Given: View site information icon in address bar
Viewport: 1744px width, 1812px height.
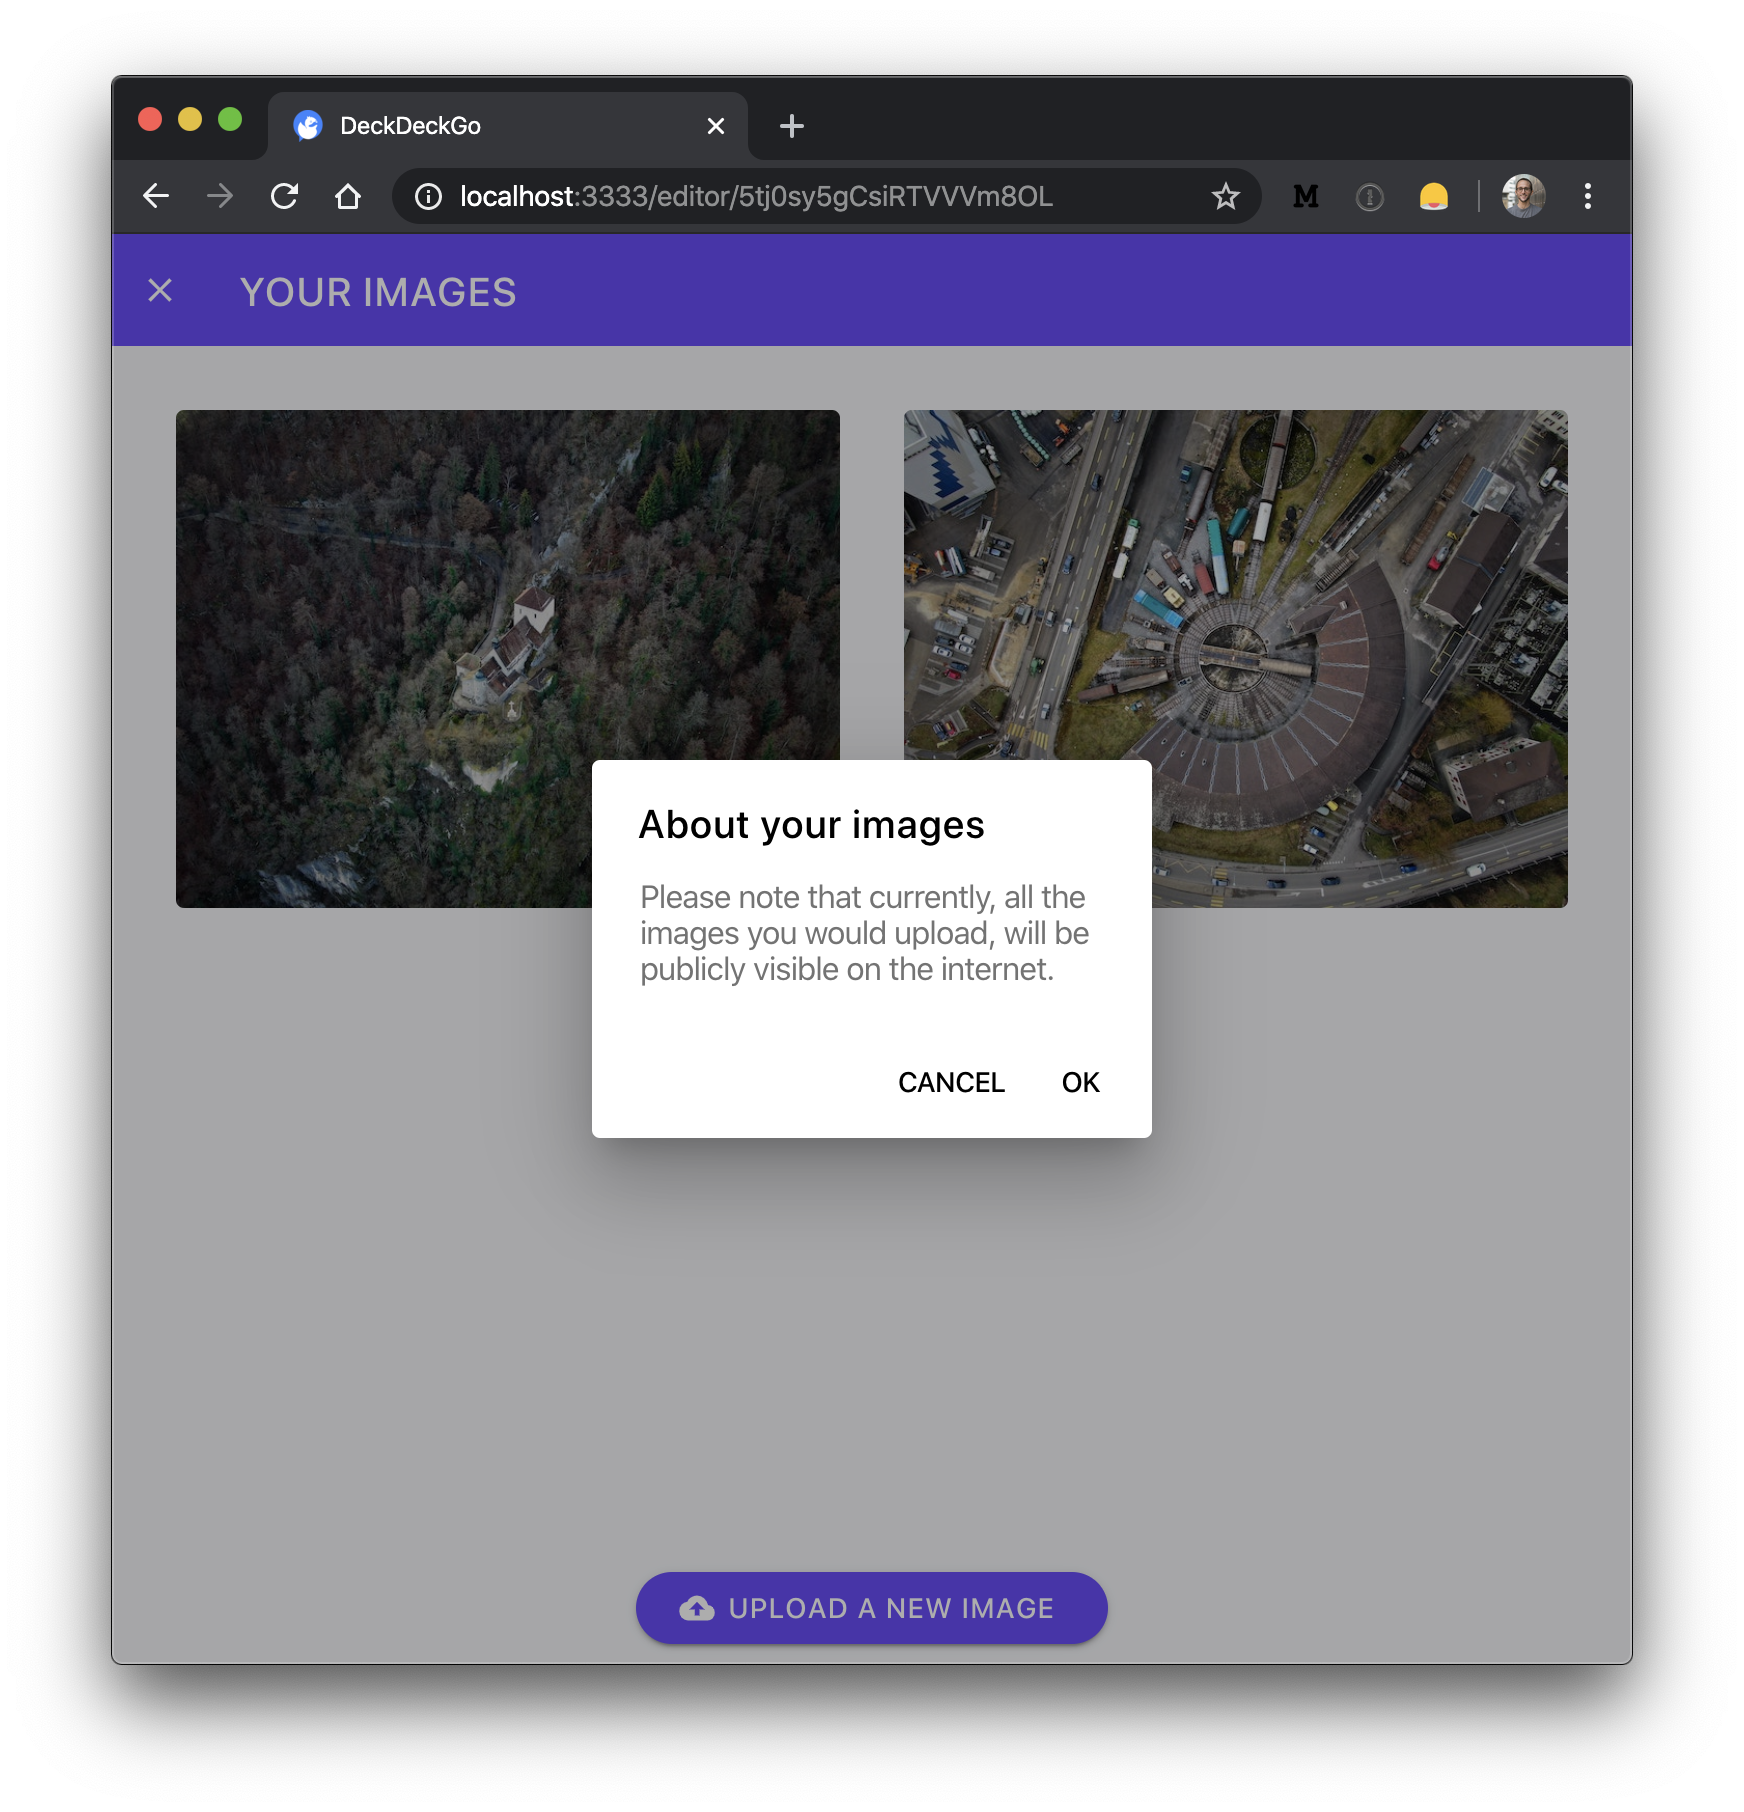Looking at the screenshot, I should pyautogui.click(x=429, y=196).
